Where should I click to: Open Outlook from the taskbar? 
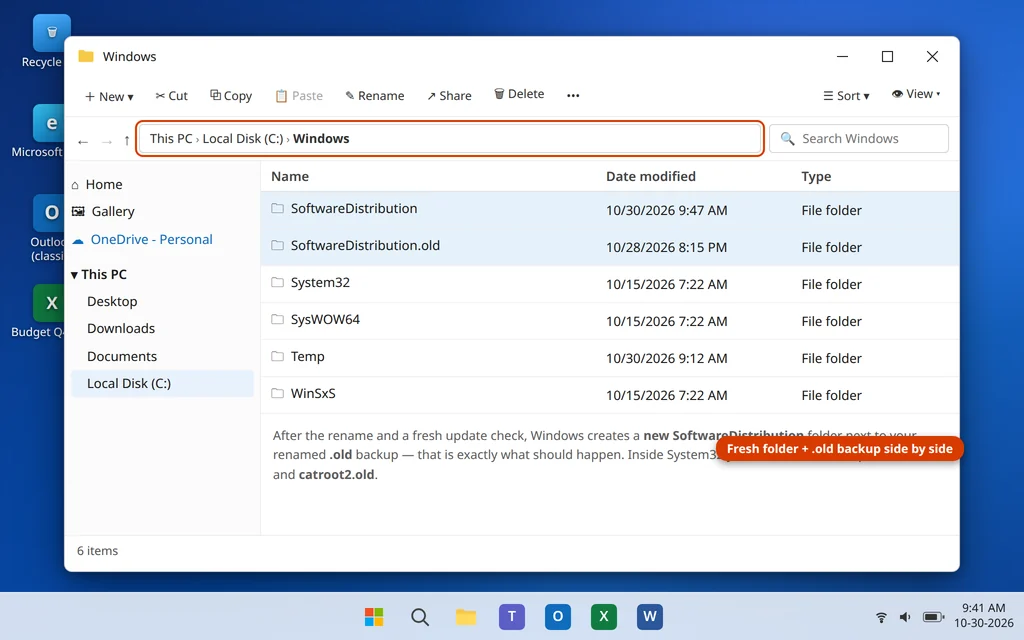pyautogui.click(x=558, y=617)
